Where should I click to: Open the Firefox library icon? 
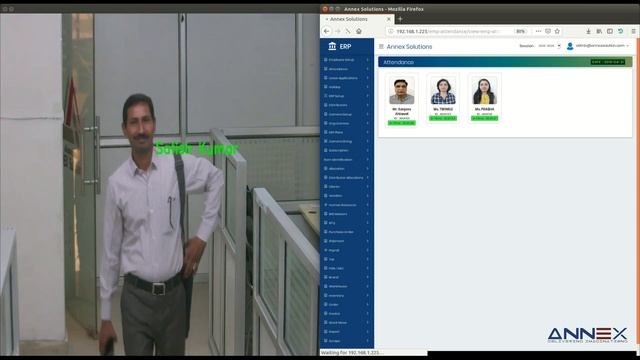click(599, 31)
